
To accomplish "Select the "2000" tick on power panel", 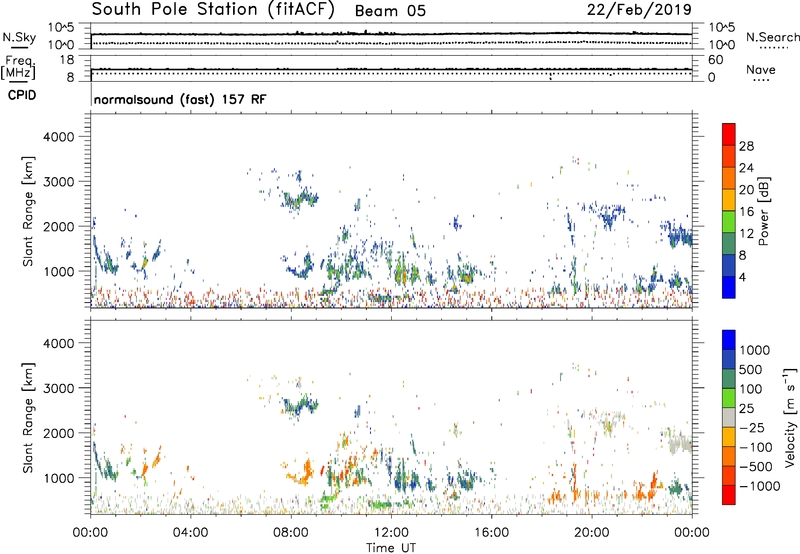I will click(x=58, y=226).
